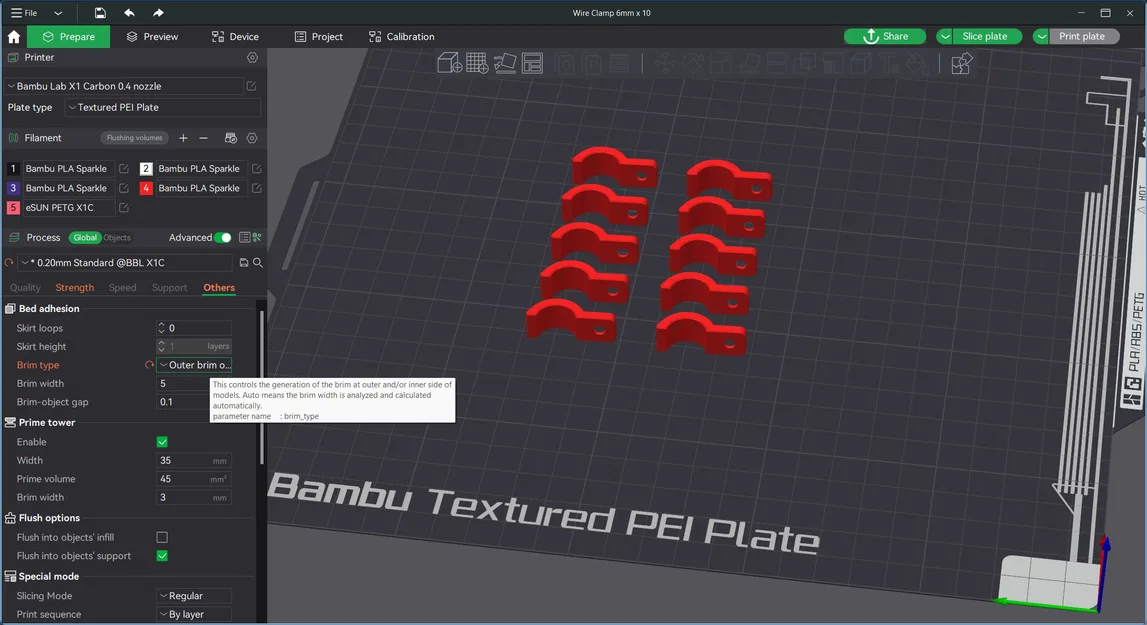The image size is (1147, 625).
Task: Open the Speed settings tab
Action: click(122, 288)
